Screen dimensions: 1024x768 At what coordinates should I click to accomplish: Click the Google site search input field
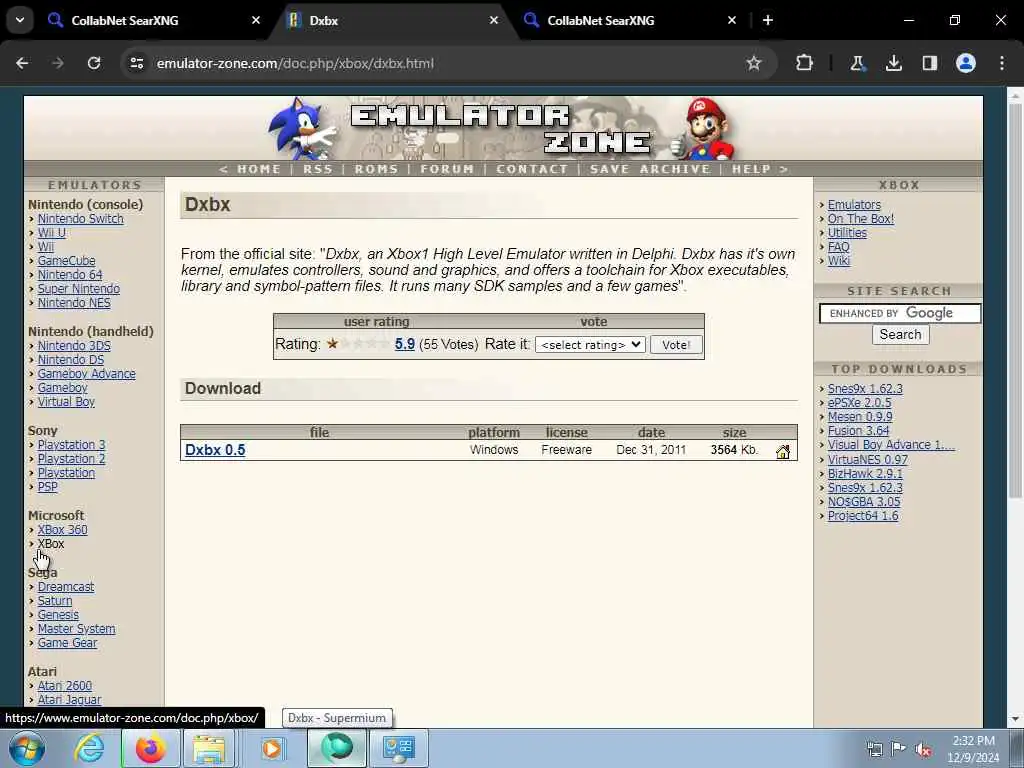(900, 313)
